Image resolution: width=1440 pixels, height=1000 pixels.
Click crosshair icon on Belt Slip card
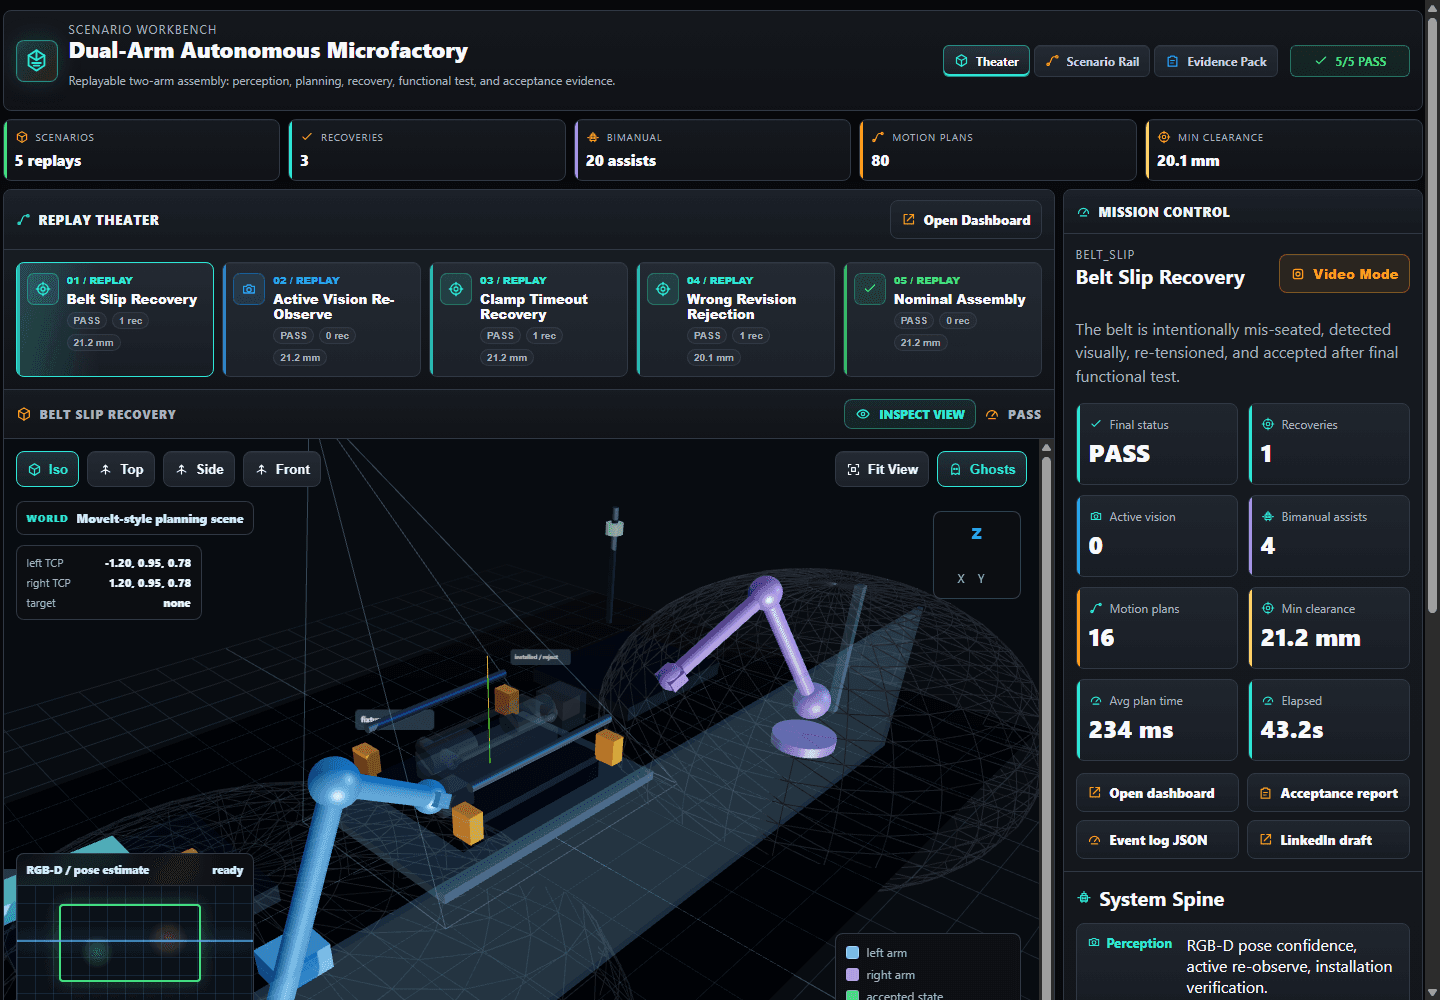tap(43, 289)
